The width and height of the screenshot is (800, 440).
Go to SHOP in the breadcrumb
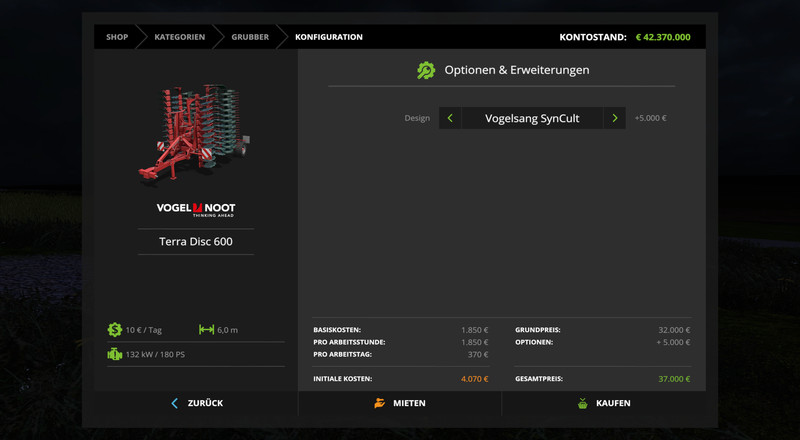pyautogui.click(x=117, y=37)
